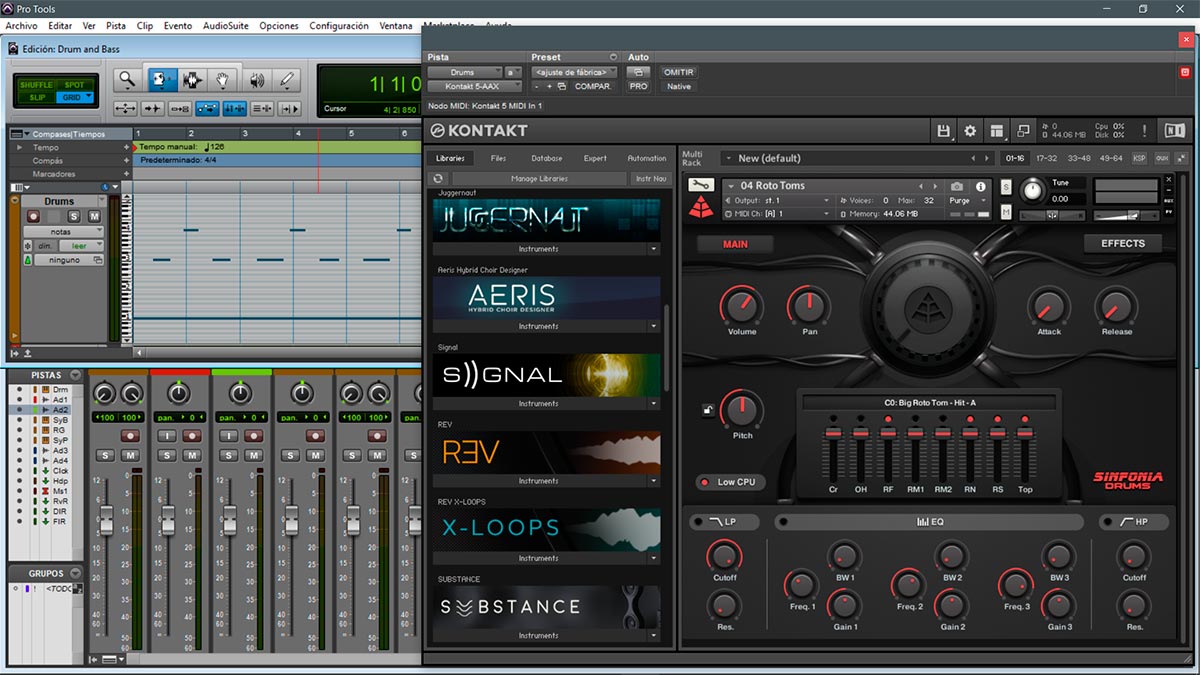Open Kontakt options gear icon

click(969, 131)
